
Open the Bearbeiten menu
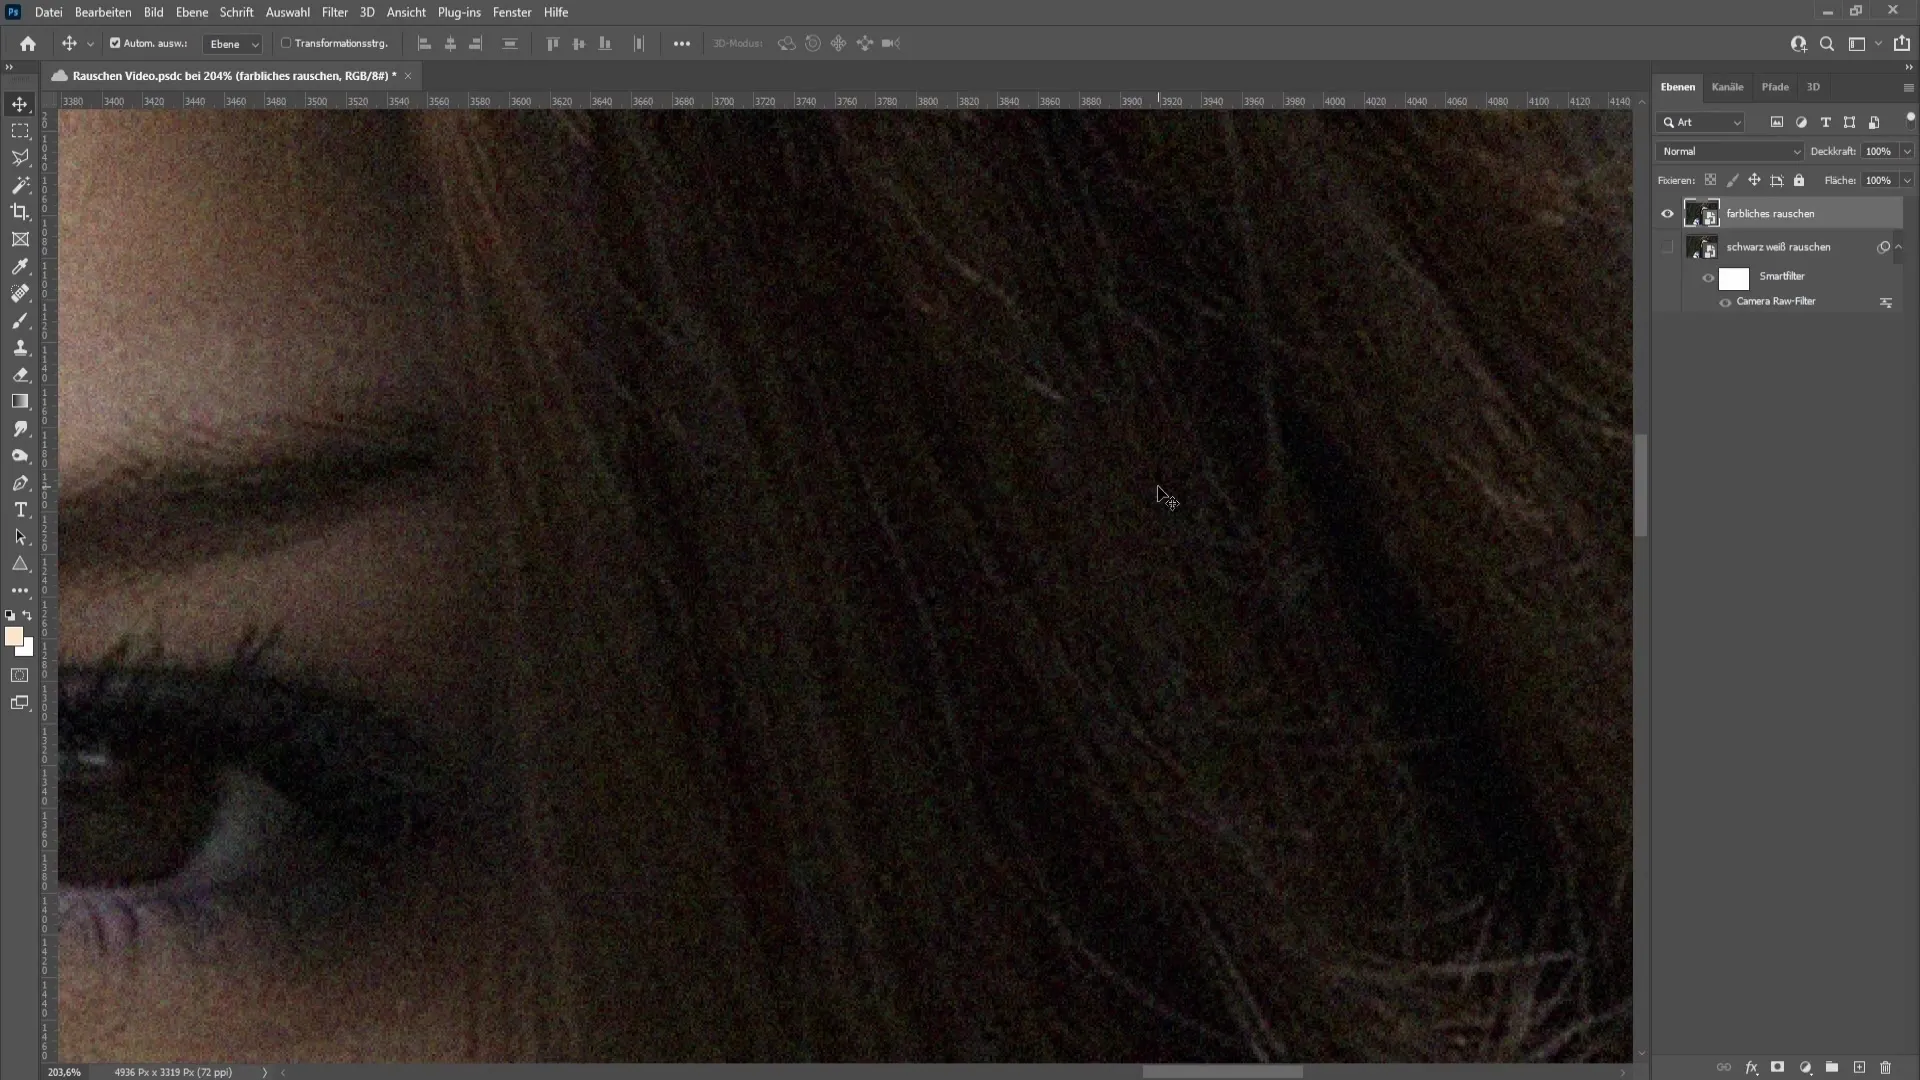[102, 12]
